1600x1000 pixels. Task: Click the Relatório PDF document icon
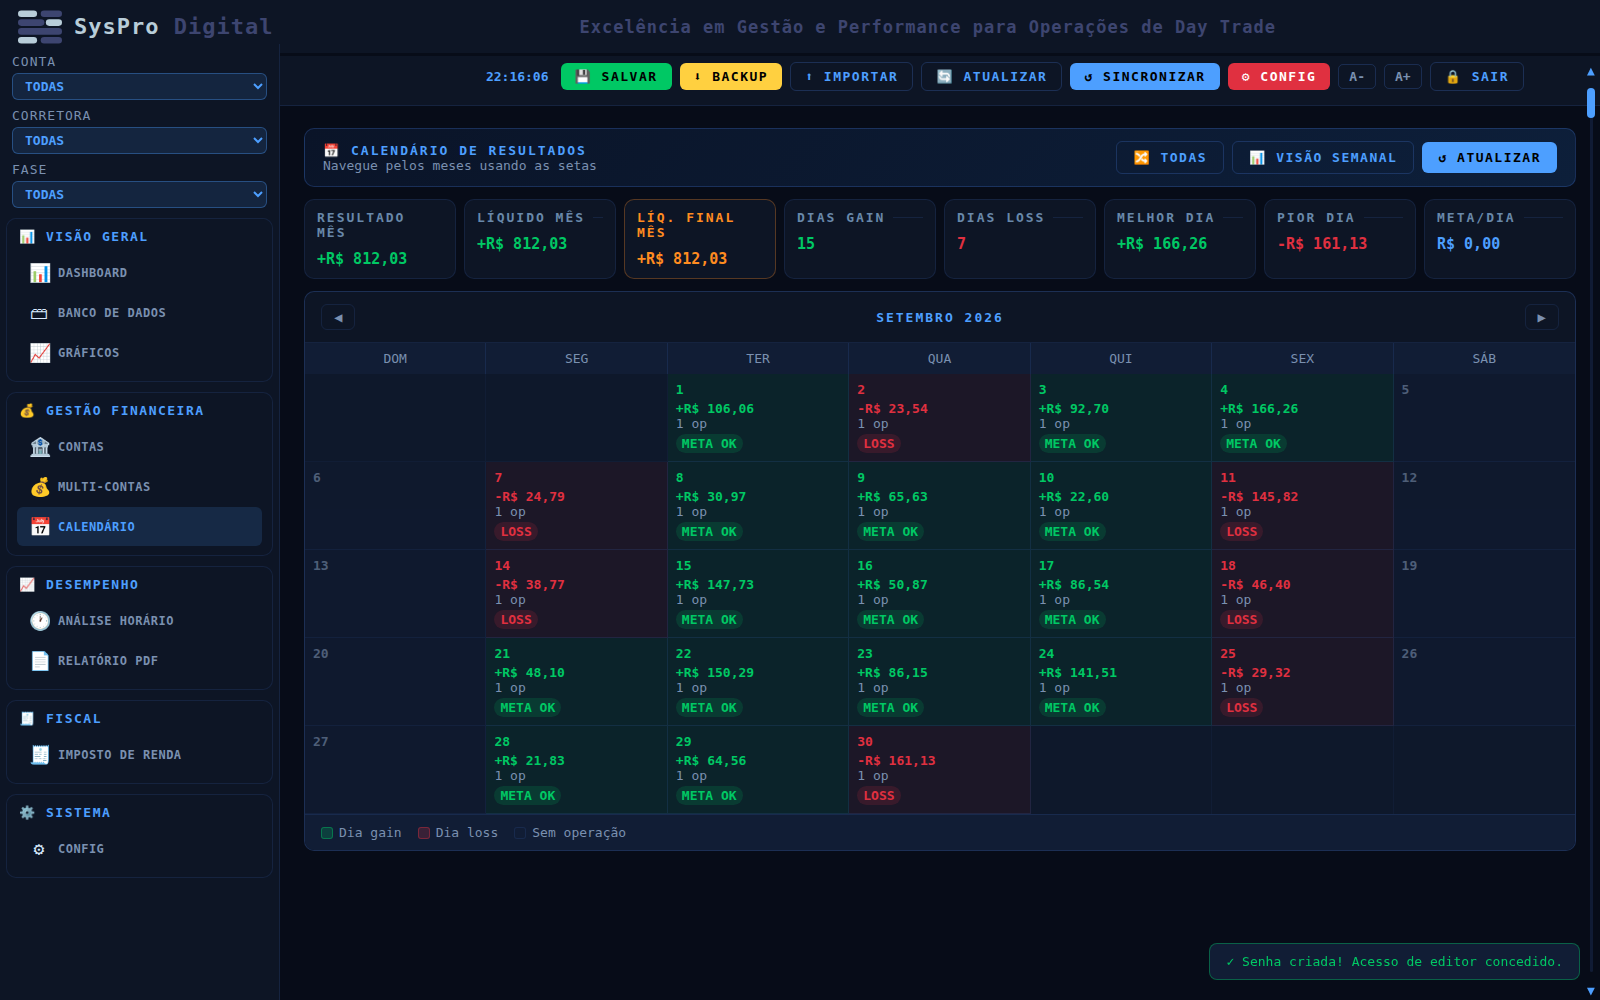tap(40, 661)
